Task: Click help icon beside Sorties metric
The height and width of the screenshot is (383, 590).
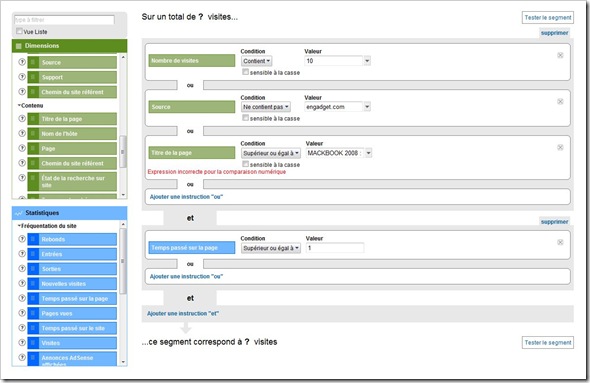Action: 22,269
